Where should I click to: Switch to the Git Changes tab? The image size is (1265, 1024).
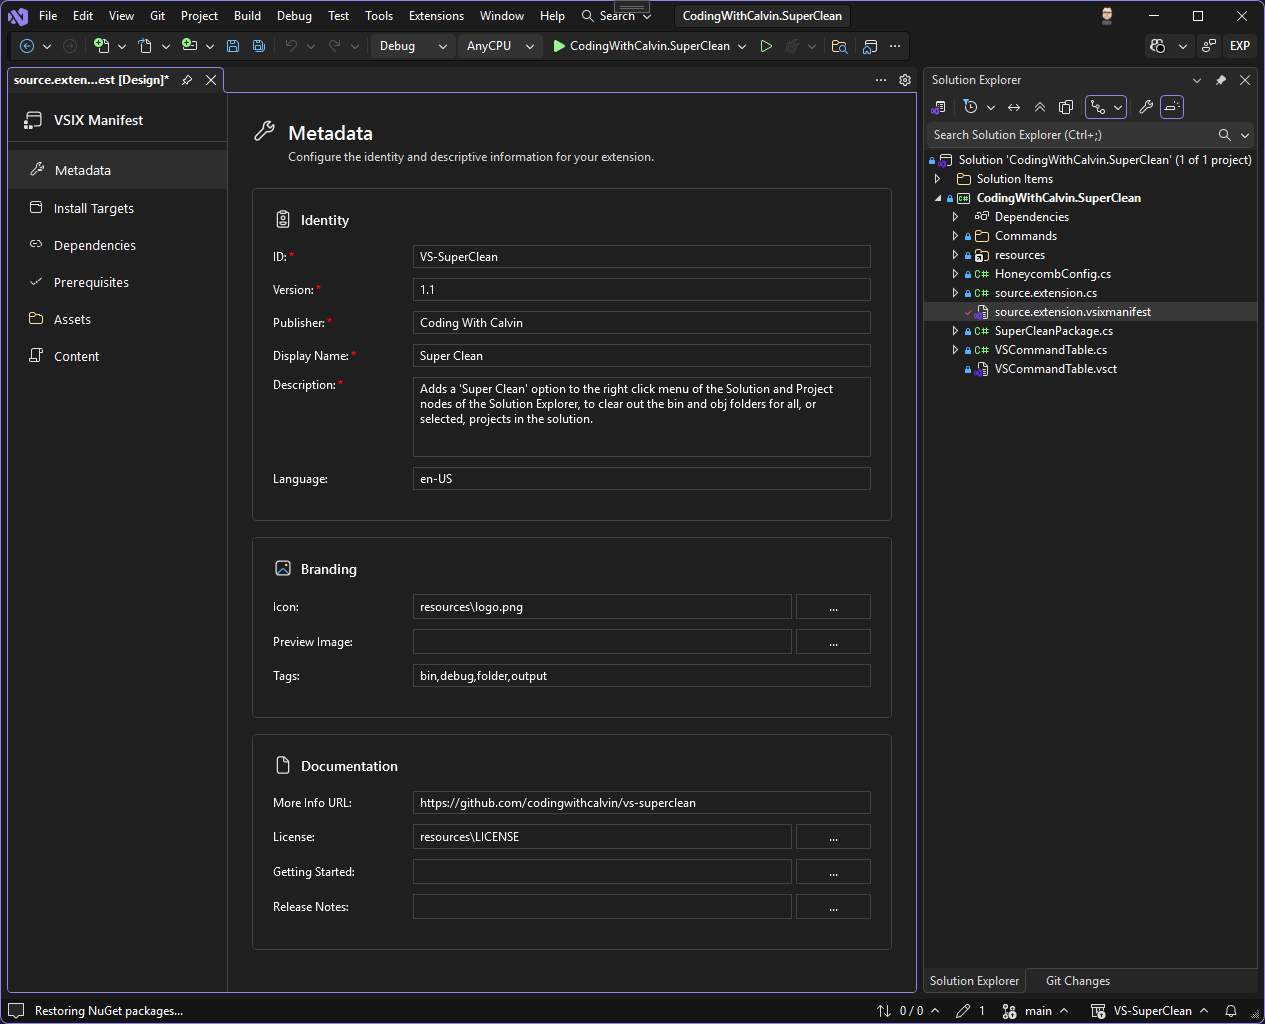tap(1077, 981)
